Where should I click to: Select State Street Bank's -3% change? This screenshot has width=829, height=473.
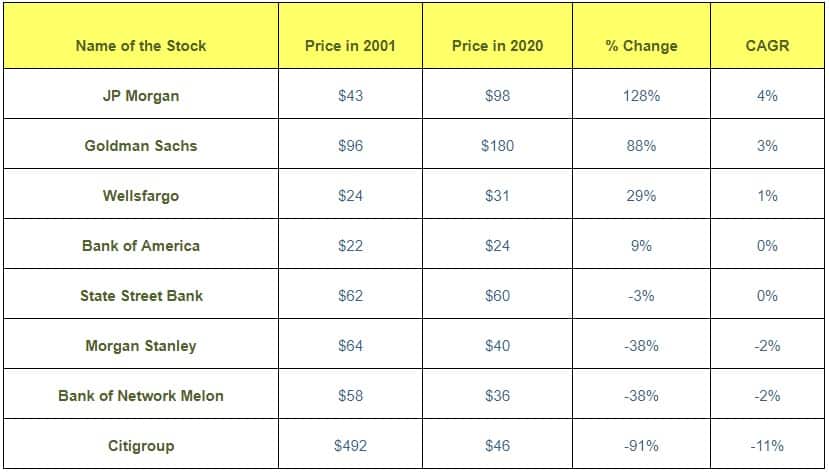coord(641,295)
